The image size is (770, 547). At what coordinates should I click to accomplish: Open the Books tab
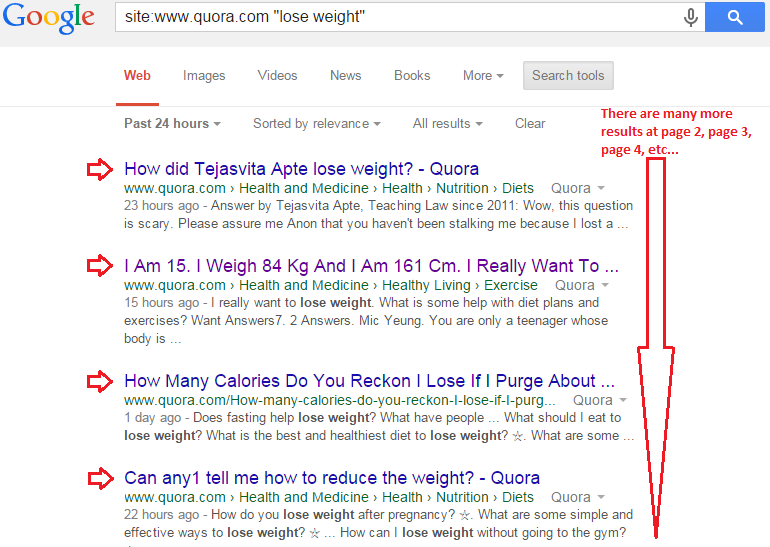click(x=412, y=76)
